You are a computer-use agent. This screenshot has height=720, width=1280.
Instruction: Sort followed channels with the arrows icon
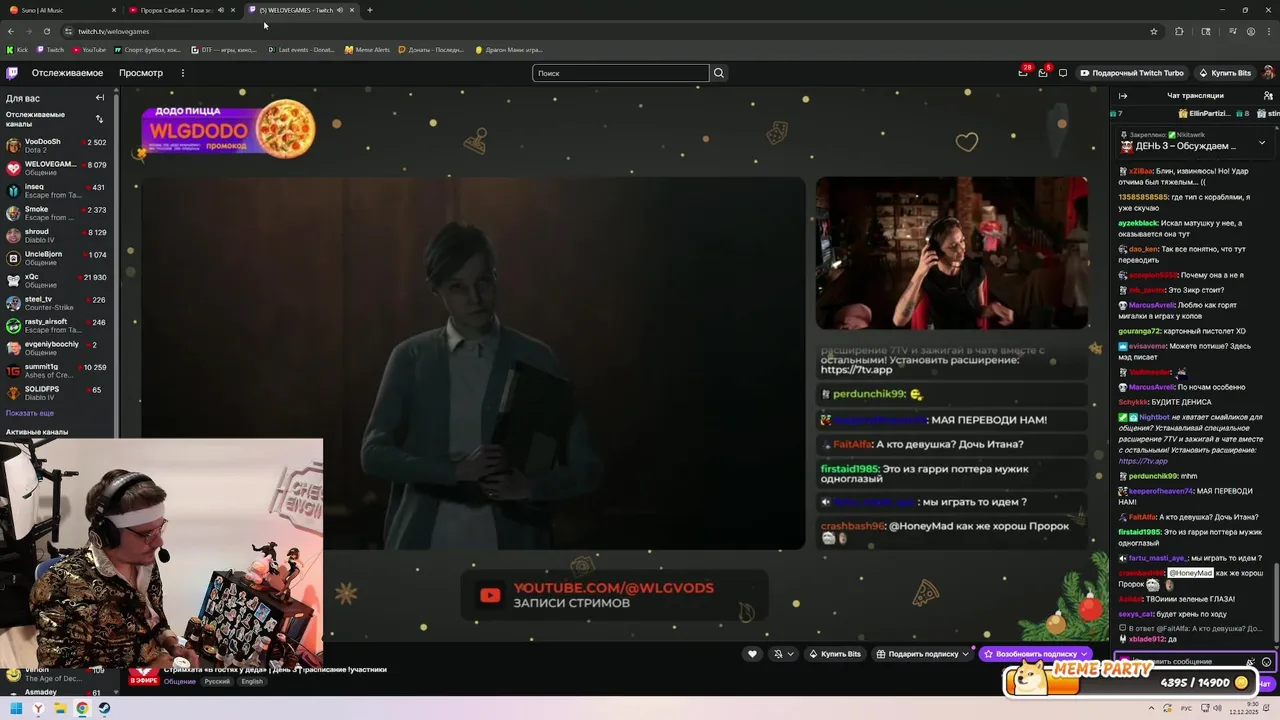[x=99, y=119]
